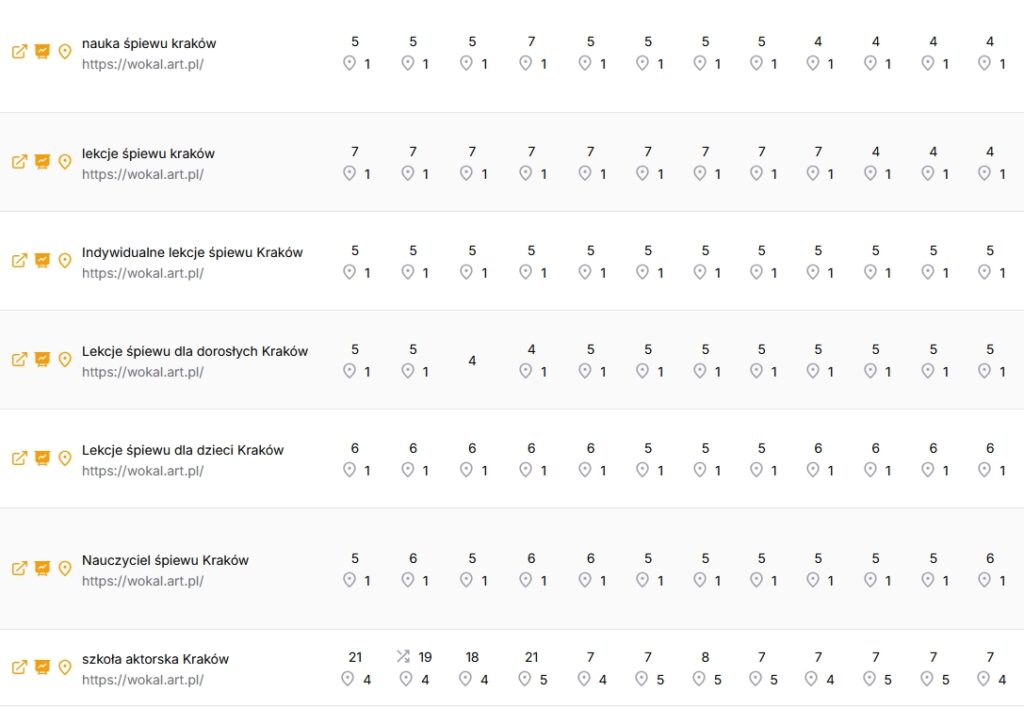Open external link for 'szkoła aktorska Kraków'
Image resolution: width=1024 pixels, height=707 pixels.
click(19, 668)
